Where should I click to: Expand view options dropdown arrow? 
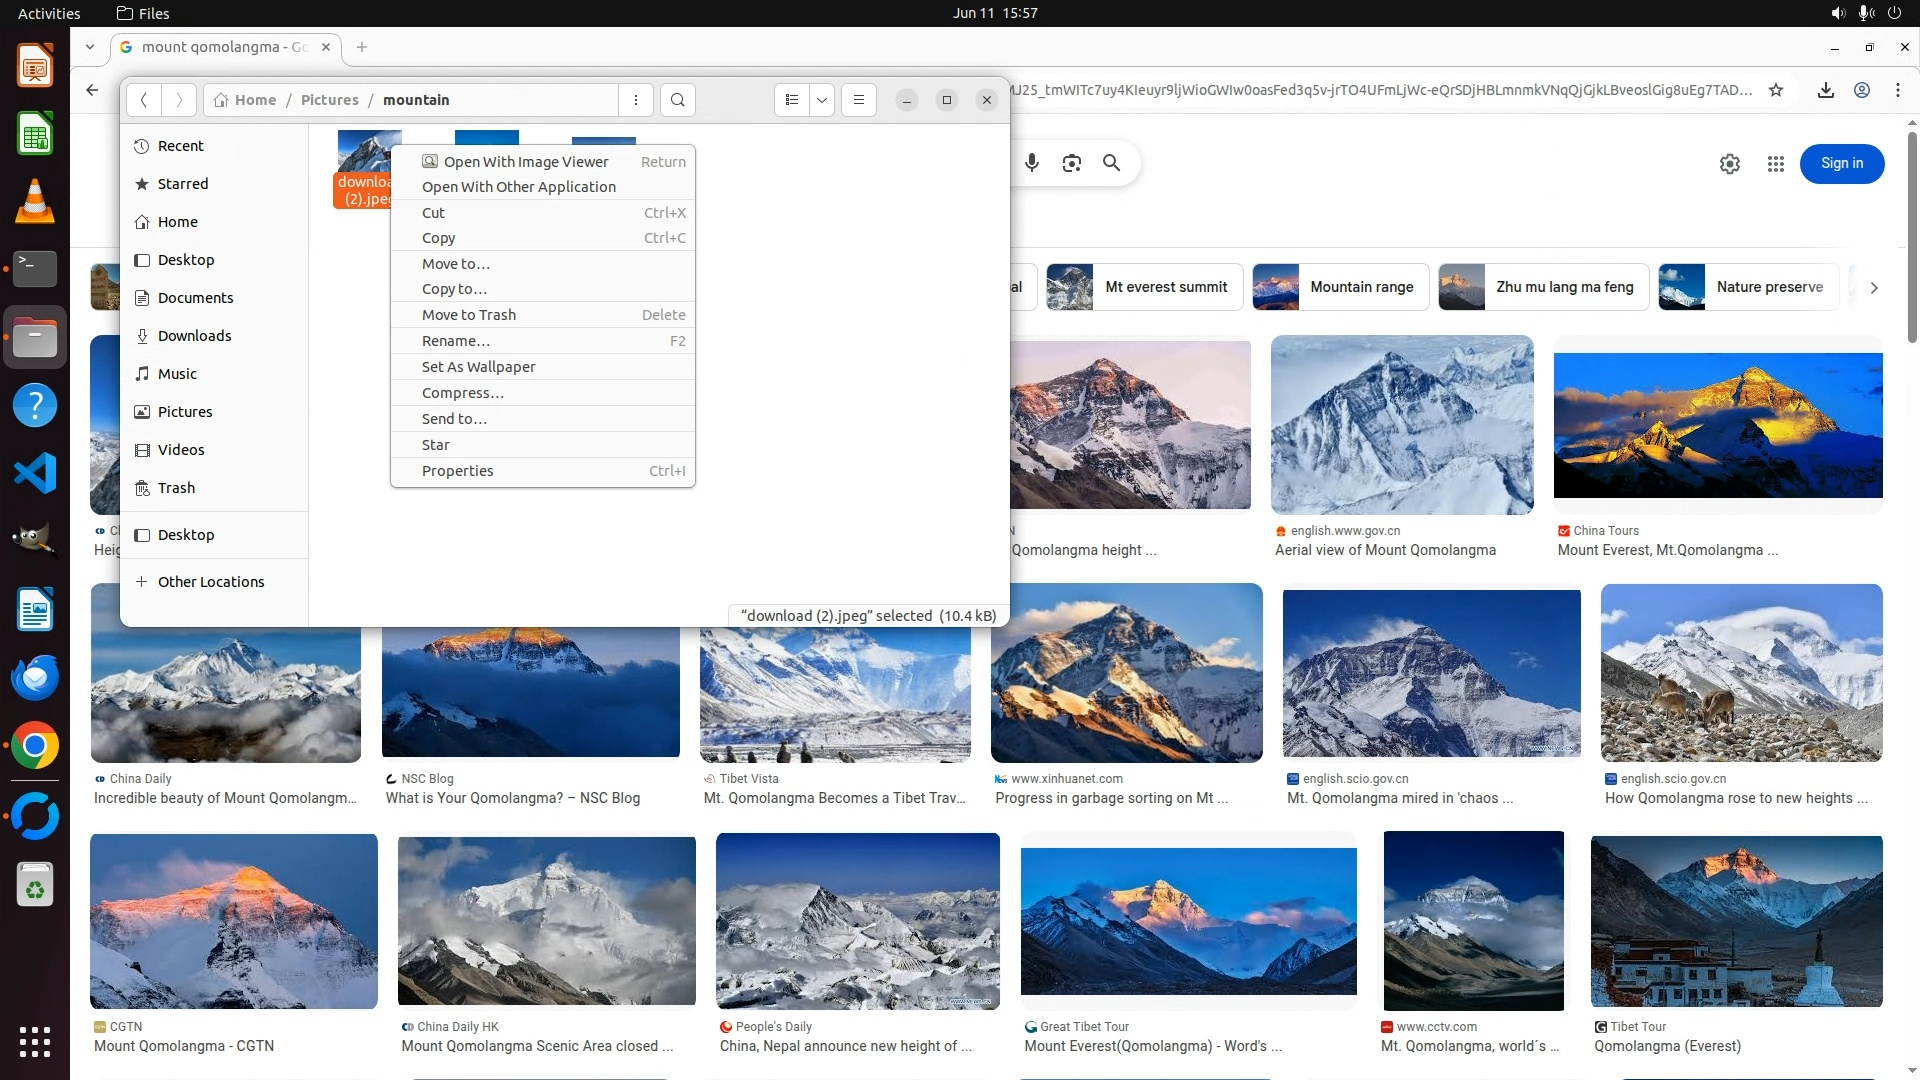[x=822, y=100]
